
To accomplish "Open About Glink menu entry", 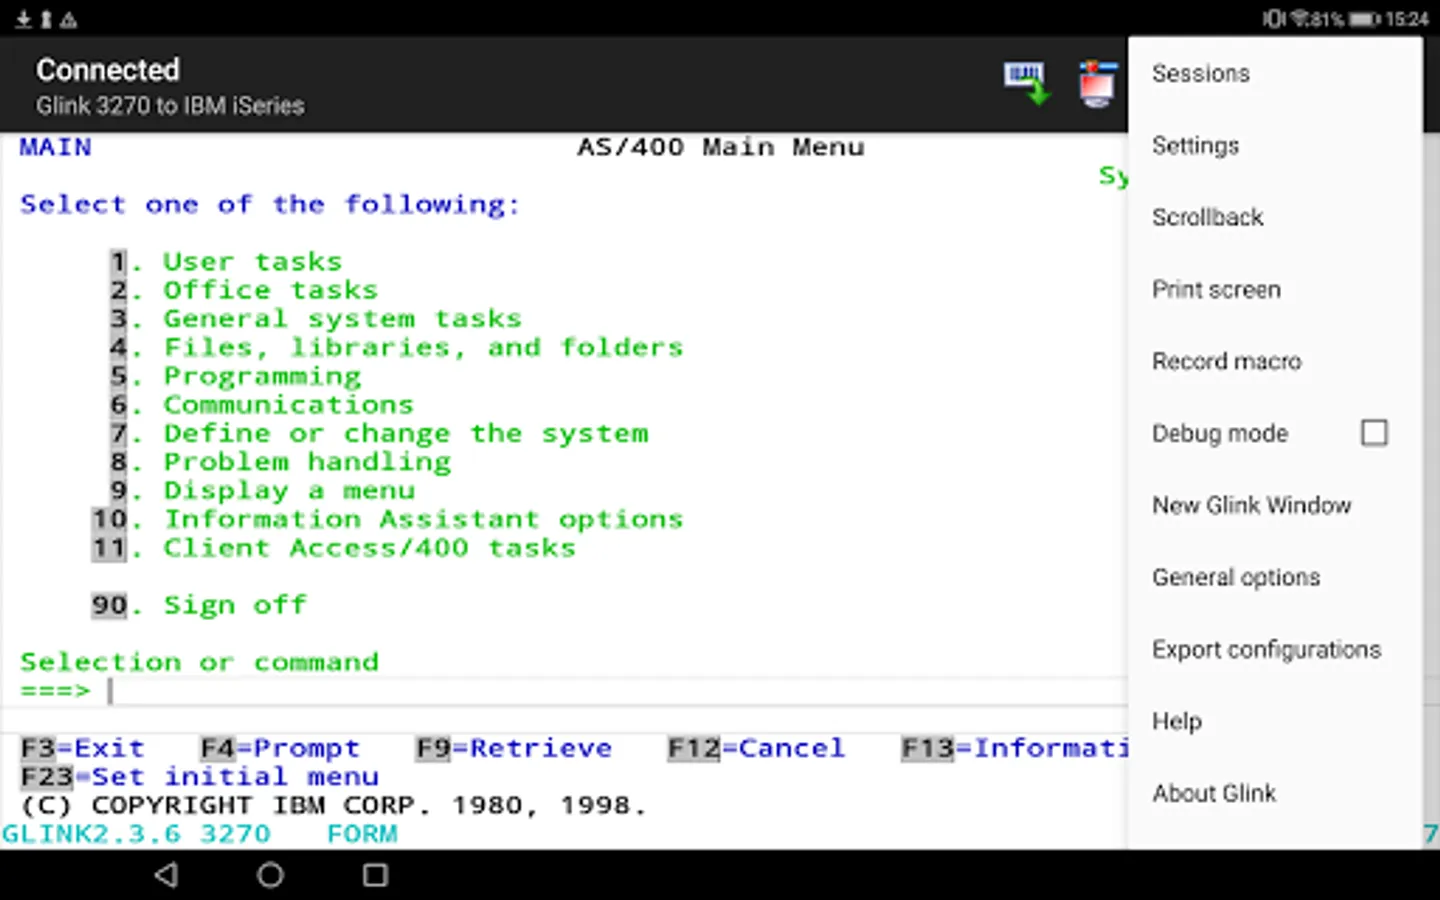I will pyautogui.click(x=1275, y=793).
